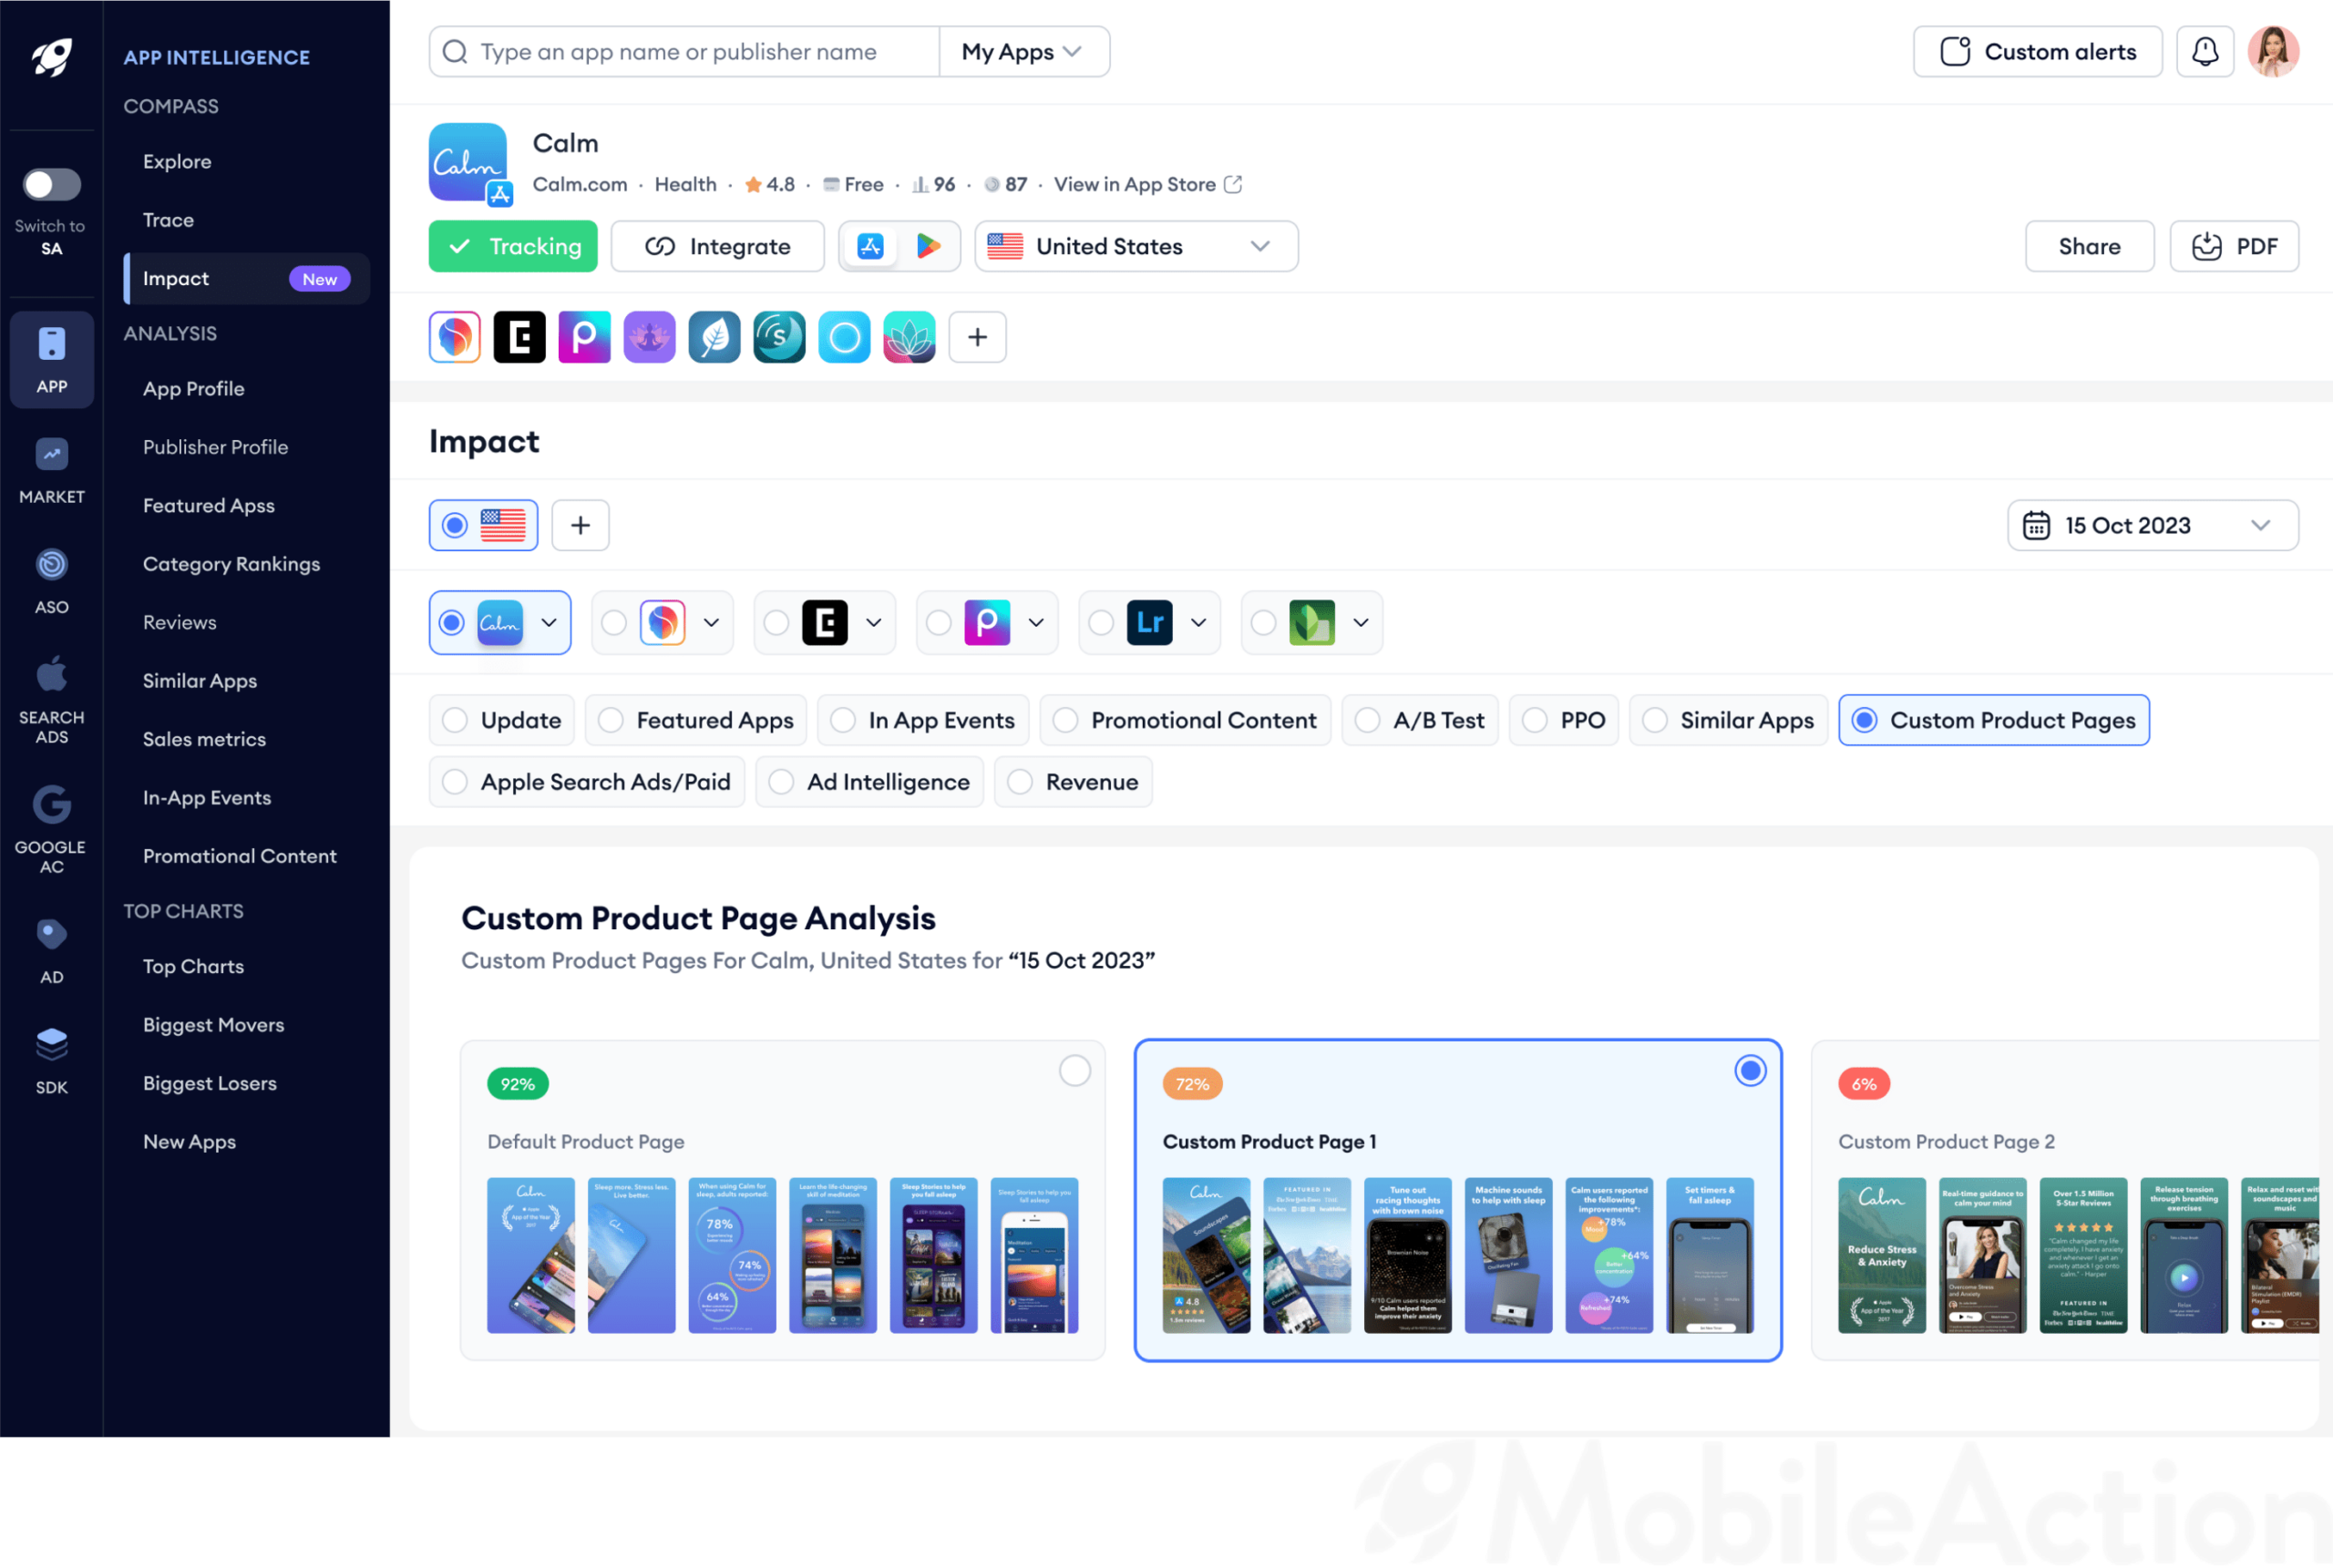Screen dimensions: 2333x1568
Task: Click the light blue circle app icon
Action: point(844,337)
